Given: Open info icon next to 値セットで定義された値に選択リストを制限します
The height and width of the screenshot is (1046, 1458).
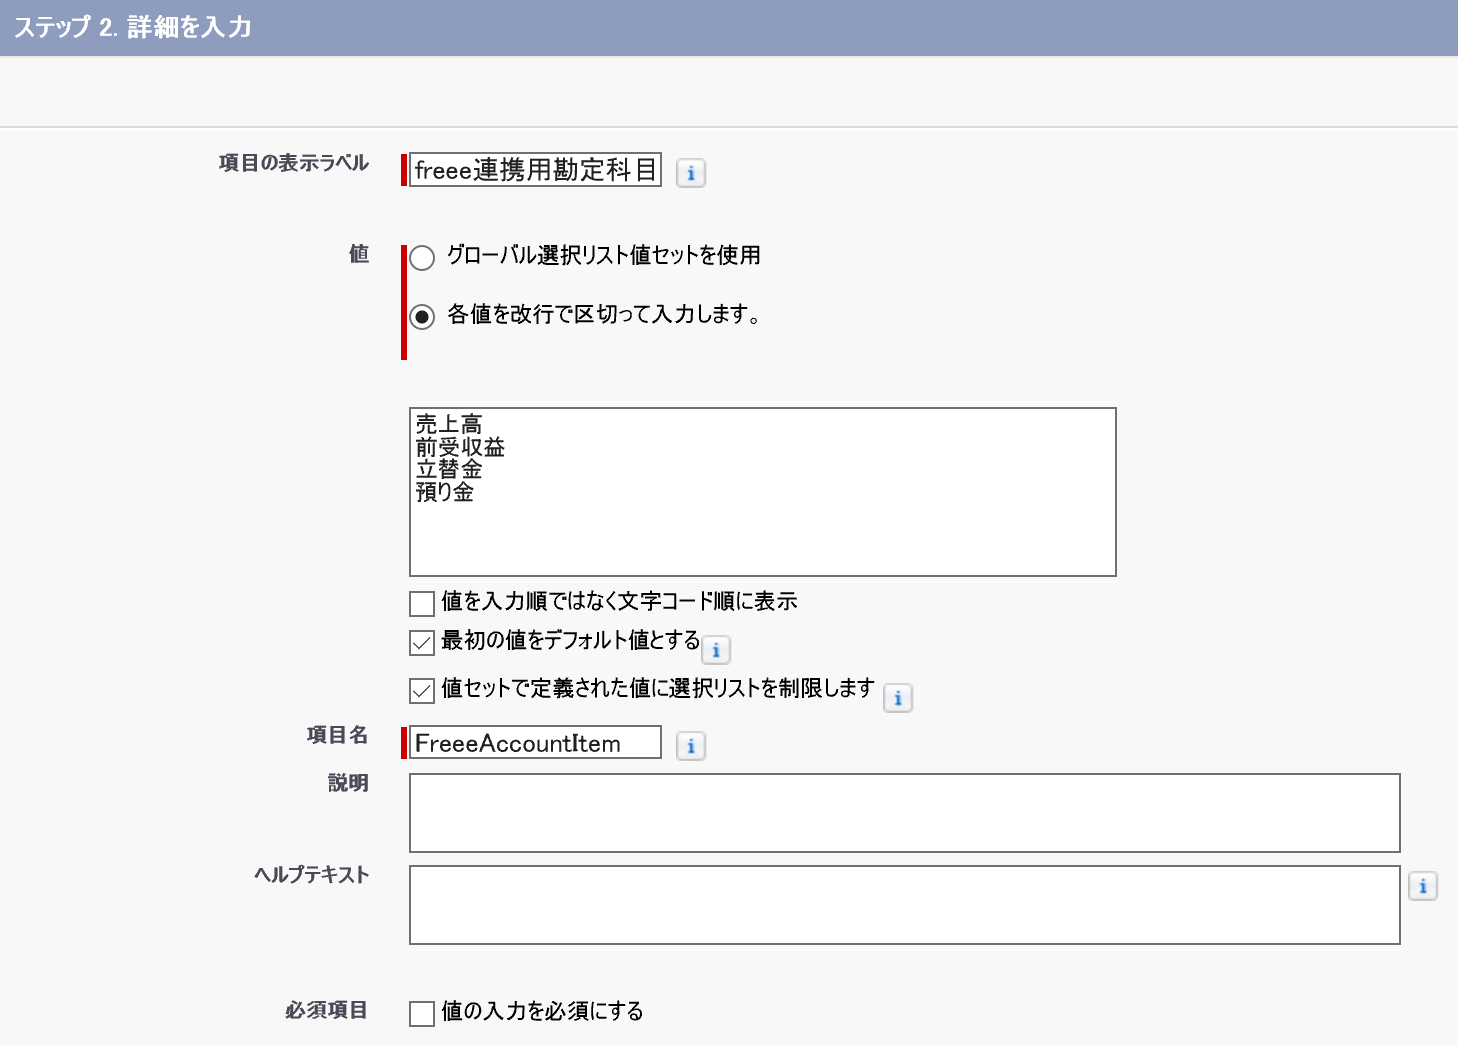Looking at the screenshot, I should [898, 698].
